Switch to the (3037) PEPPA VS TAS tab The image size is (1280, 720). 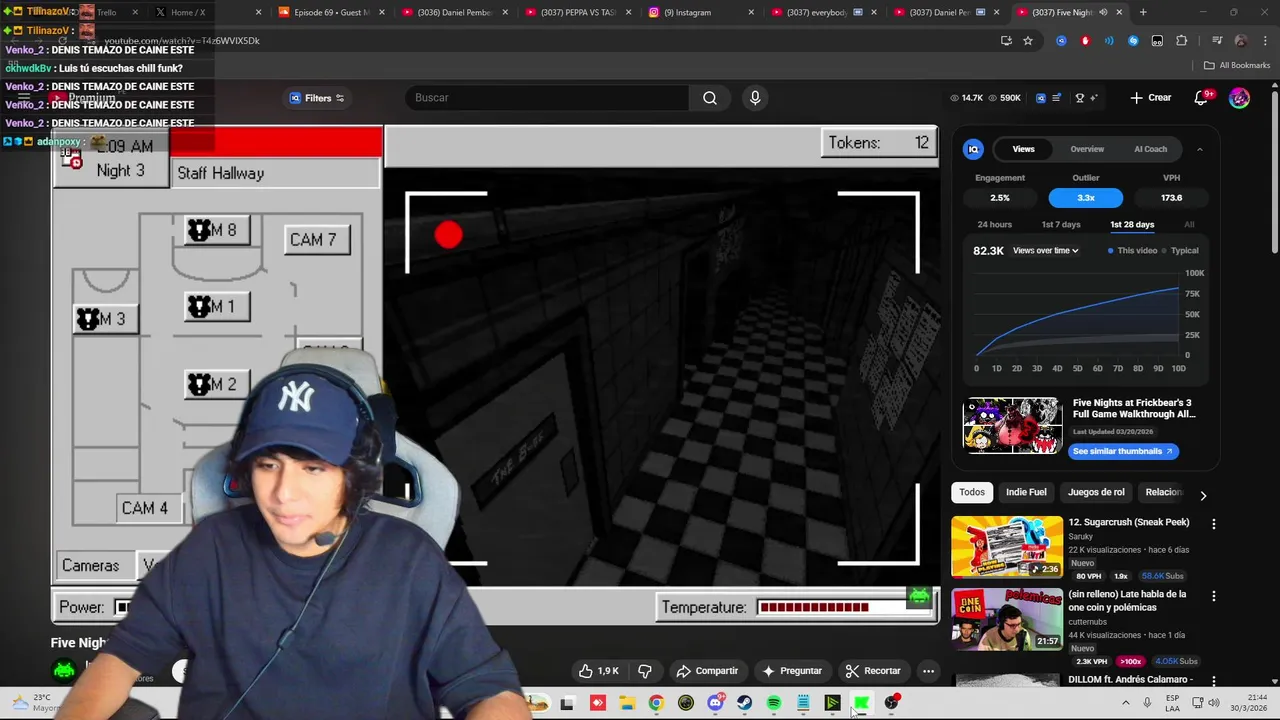tap(577, 12)
